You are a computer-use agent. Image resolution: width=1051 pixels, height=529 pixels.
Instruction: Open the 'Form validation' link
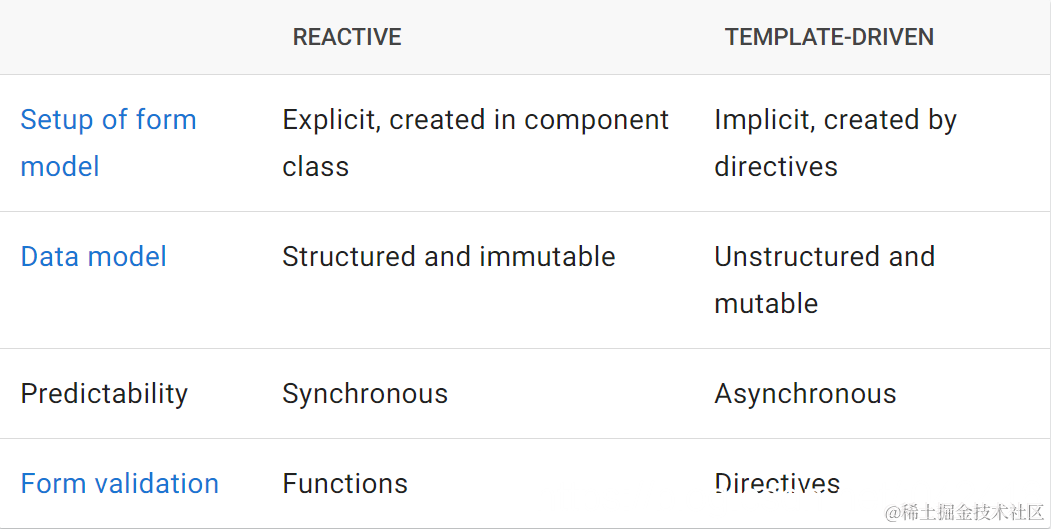click(x=119, y=484)
